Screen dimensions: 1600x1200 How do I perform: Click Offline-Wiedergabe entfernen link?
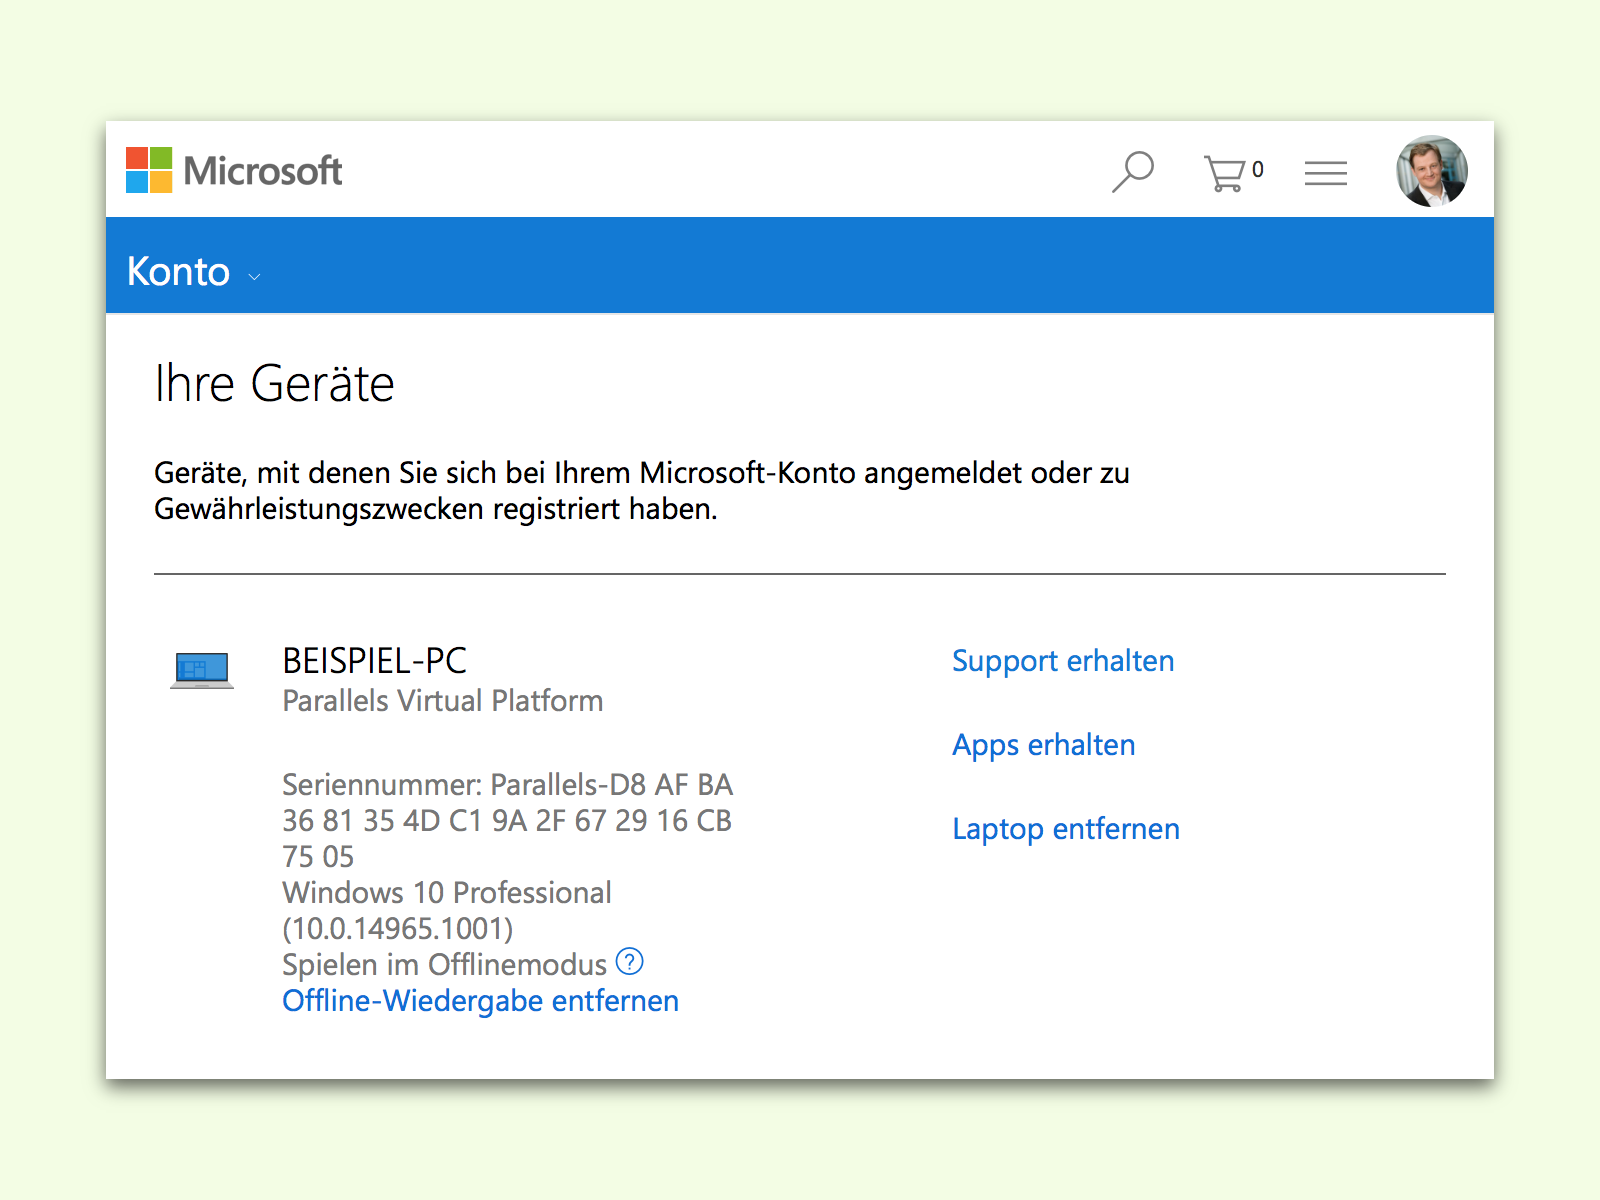pyautogui.click(x=480, y=1001)
